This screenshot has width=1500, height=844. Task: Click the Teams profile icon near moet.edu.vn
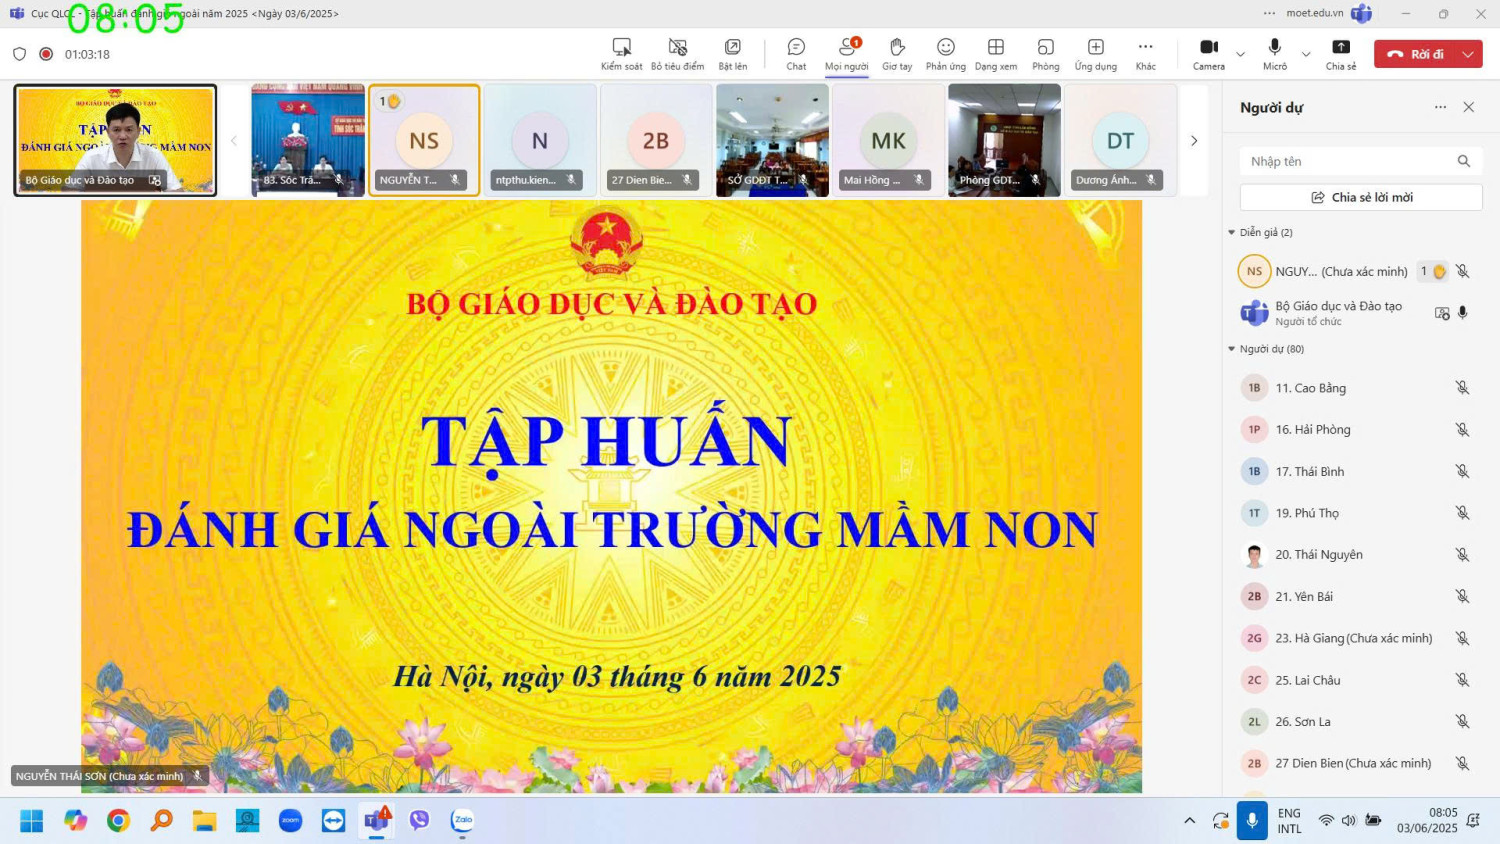coord(1361,13)
